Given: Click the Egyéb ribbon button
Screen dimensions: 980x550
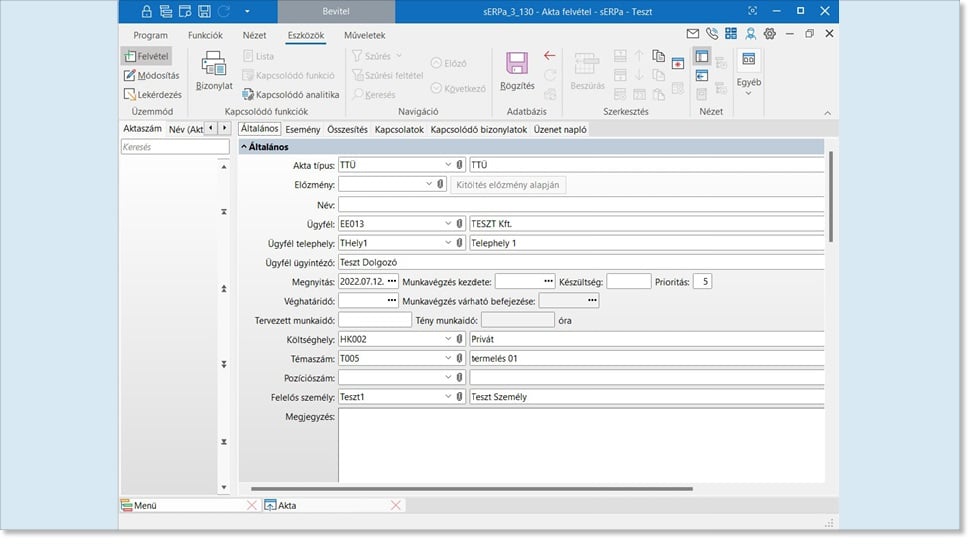Looking at the screenshot, I should tap(748, 70).
